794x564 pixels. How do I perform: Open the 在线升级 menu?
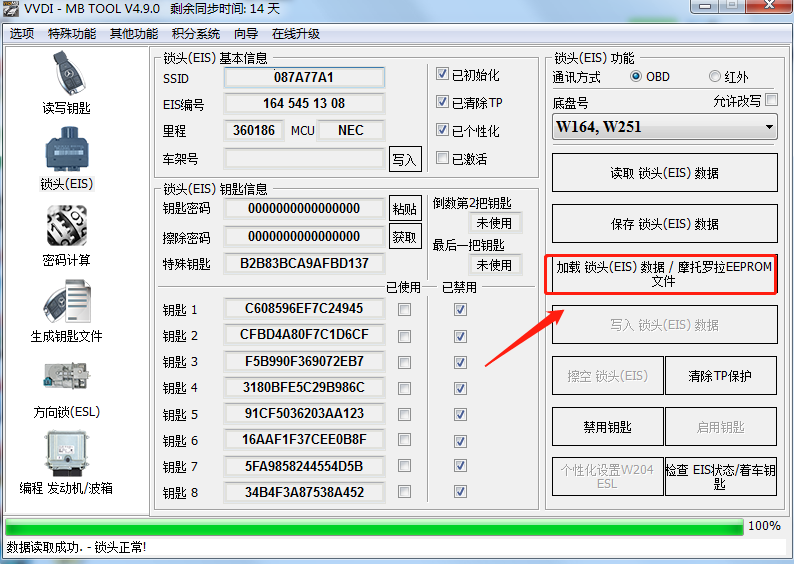[x=296, y=33]
